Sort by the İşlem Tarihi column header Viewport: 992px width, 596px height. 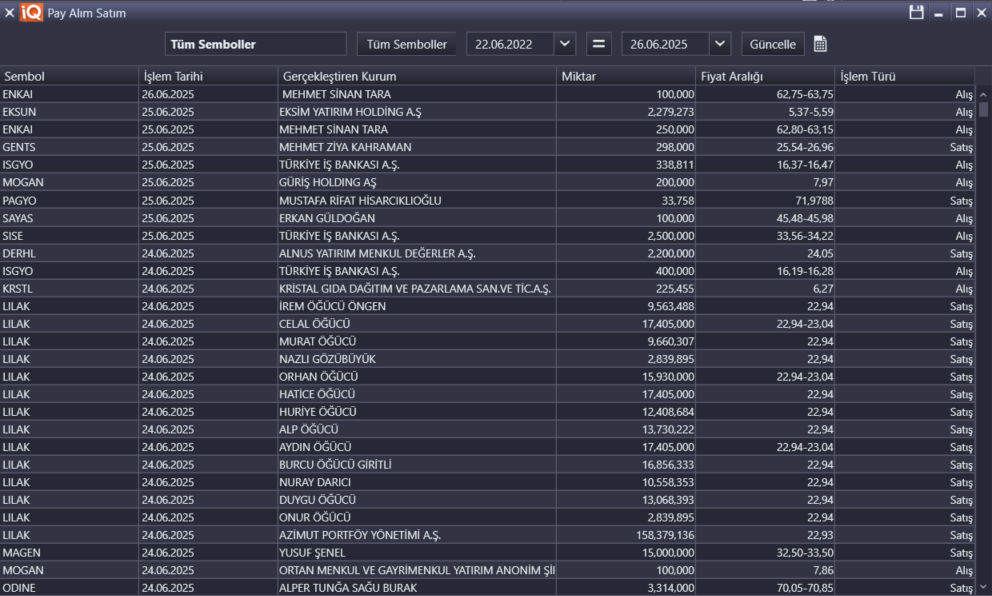tap(208, 76)
